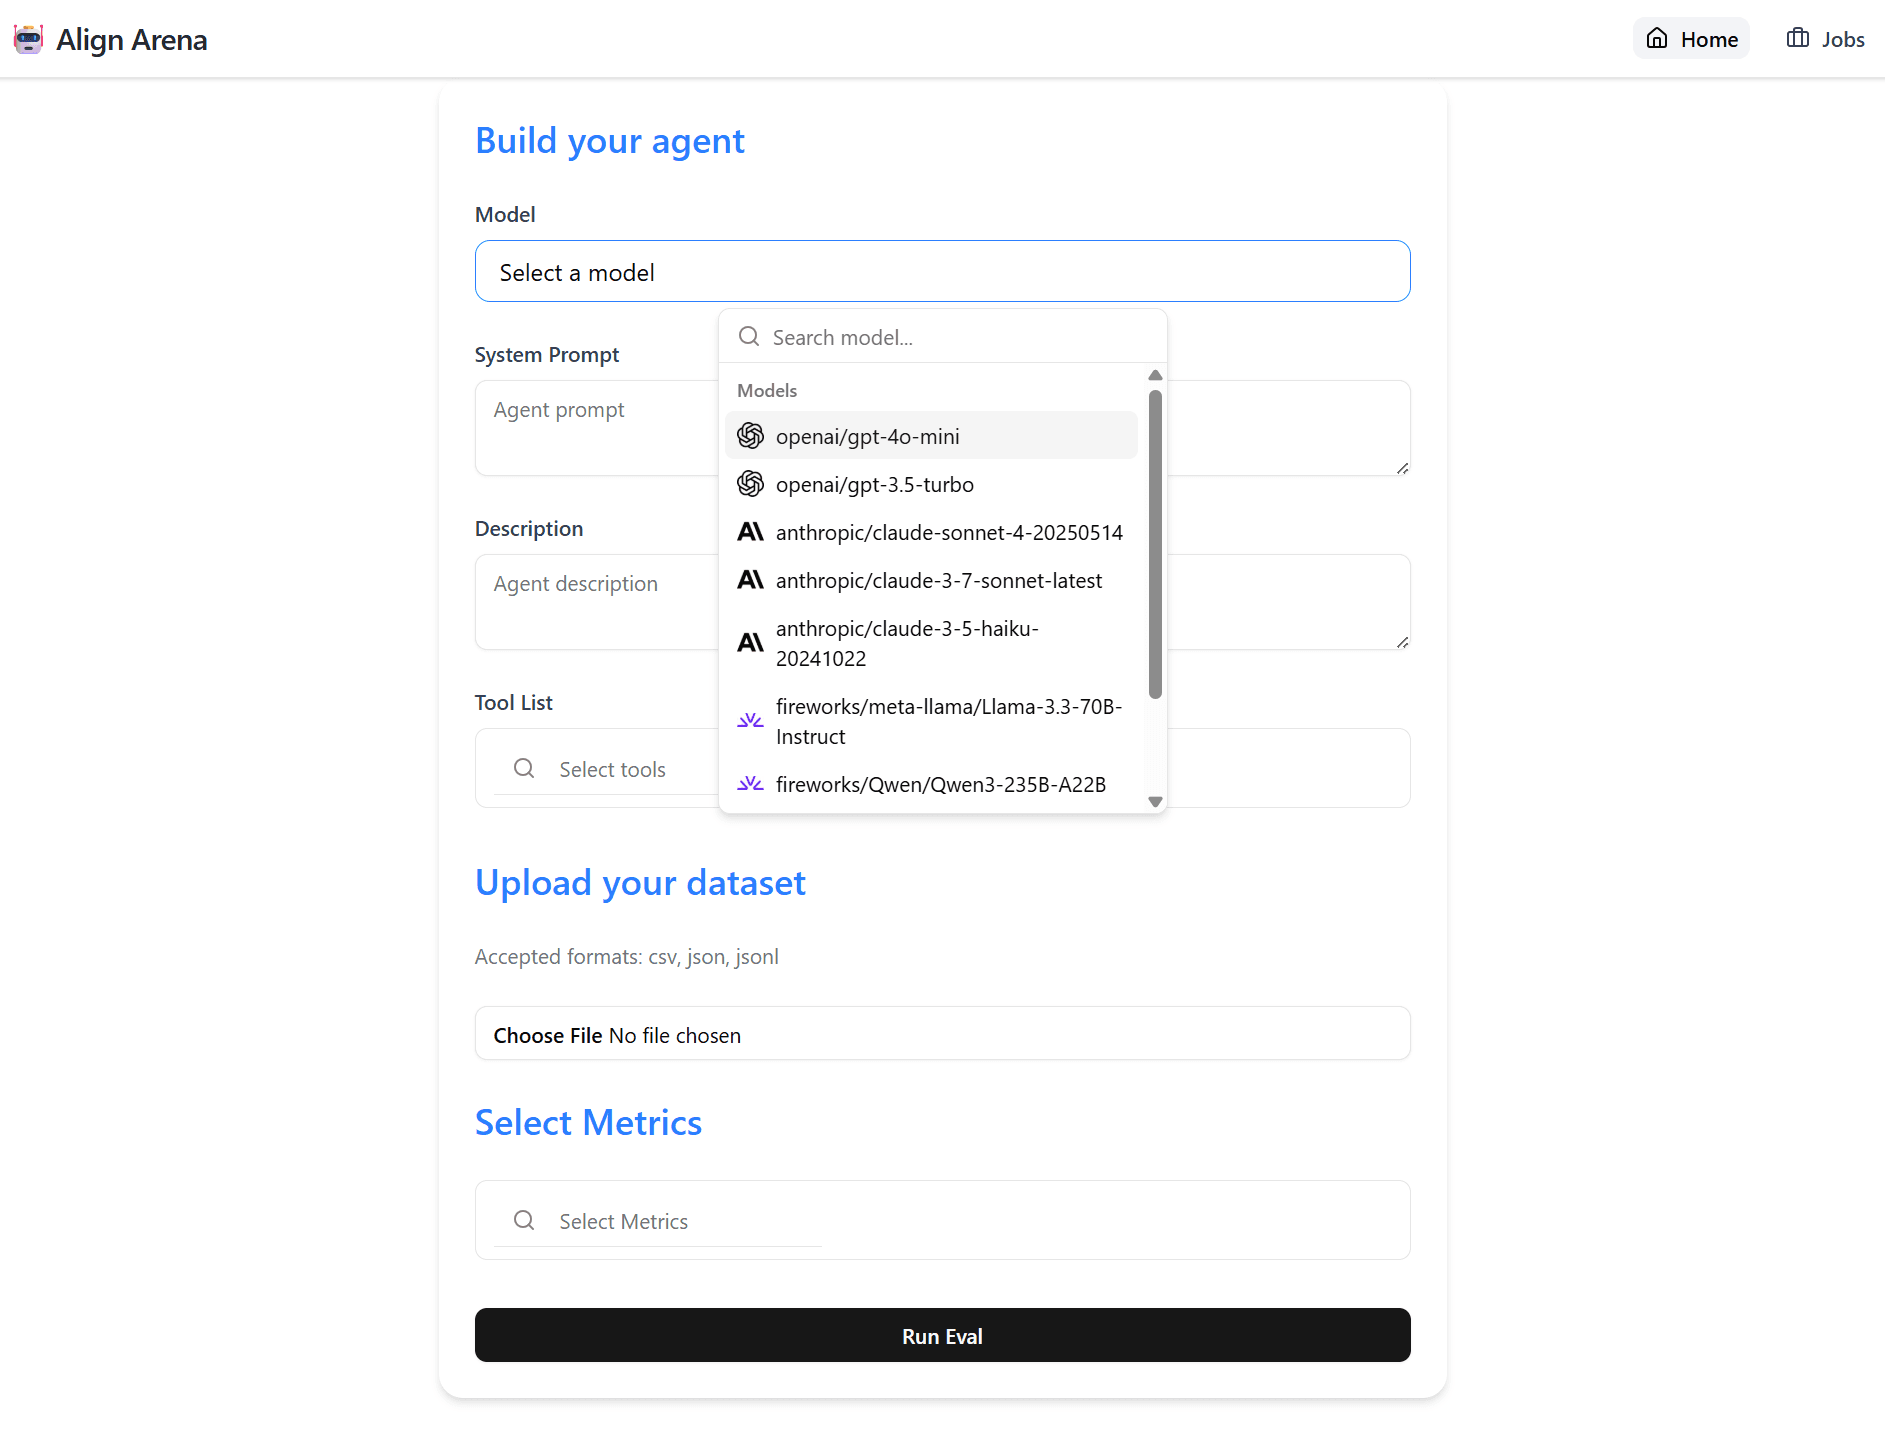Click the model list scrollbar thumb
1885x1441 pixels.
1155,544
